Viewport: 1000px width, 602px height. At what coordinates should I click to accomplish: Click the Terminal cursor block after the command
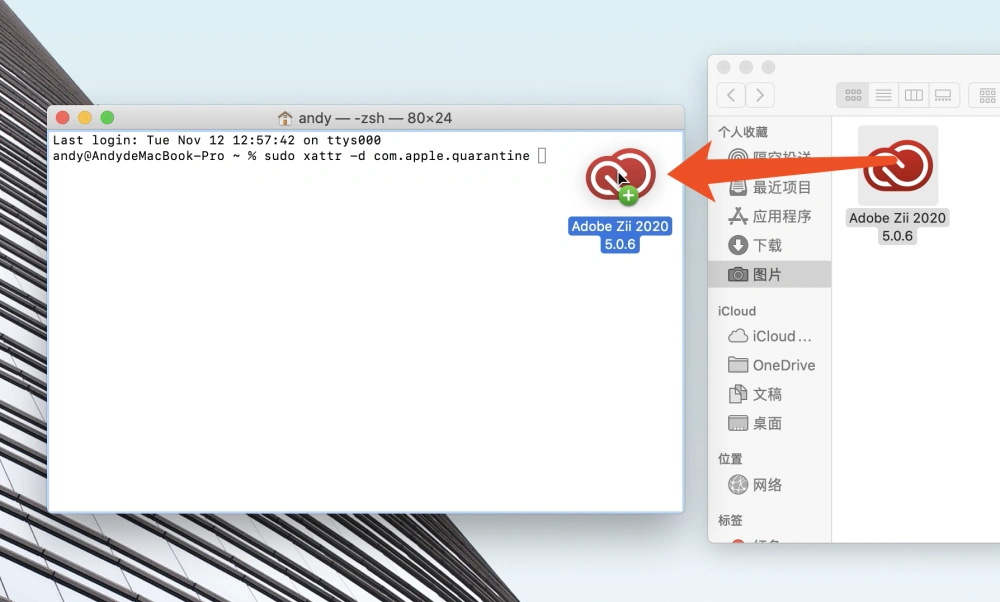(x=541, y=156)
